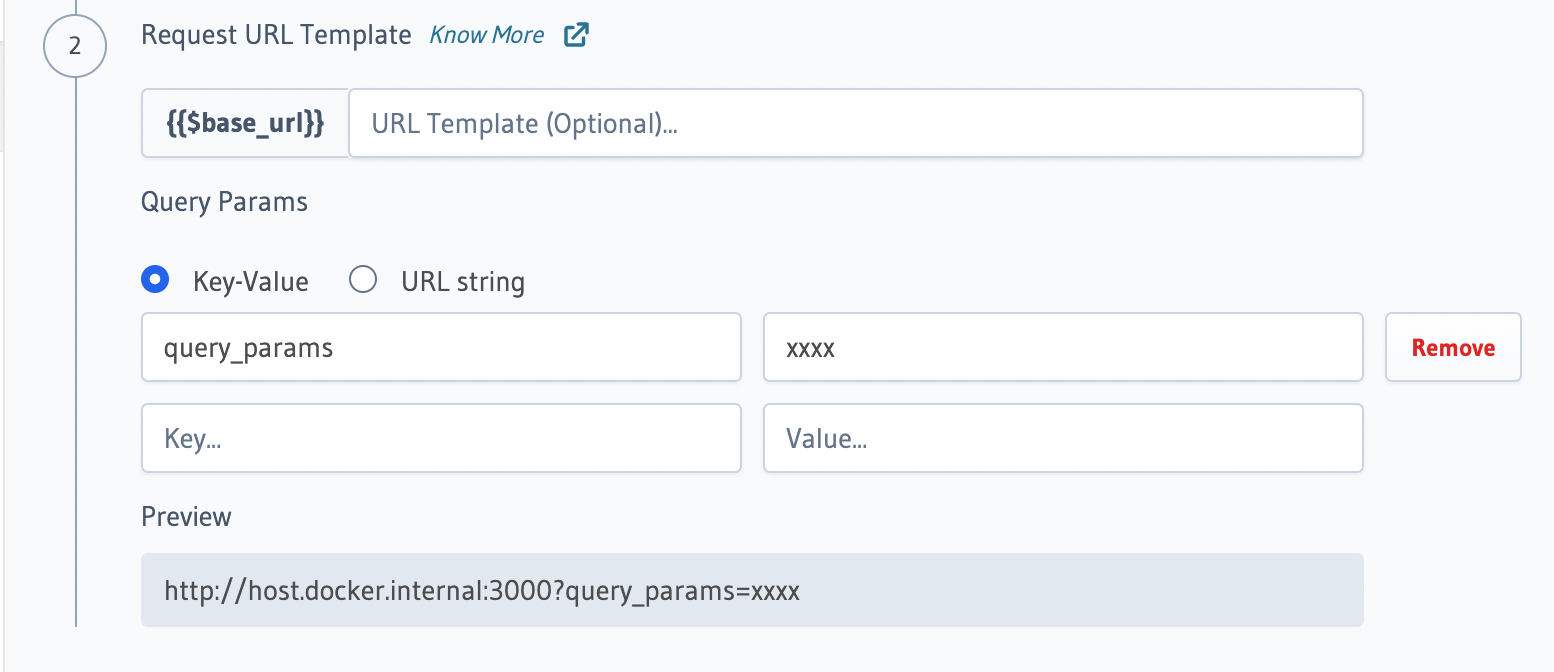Click the step 2 circle indicator
This screenshot has width=1554, height=672.
pyautogui.click(x=75, y=46)
